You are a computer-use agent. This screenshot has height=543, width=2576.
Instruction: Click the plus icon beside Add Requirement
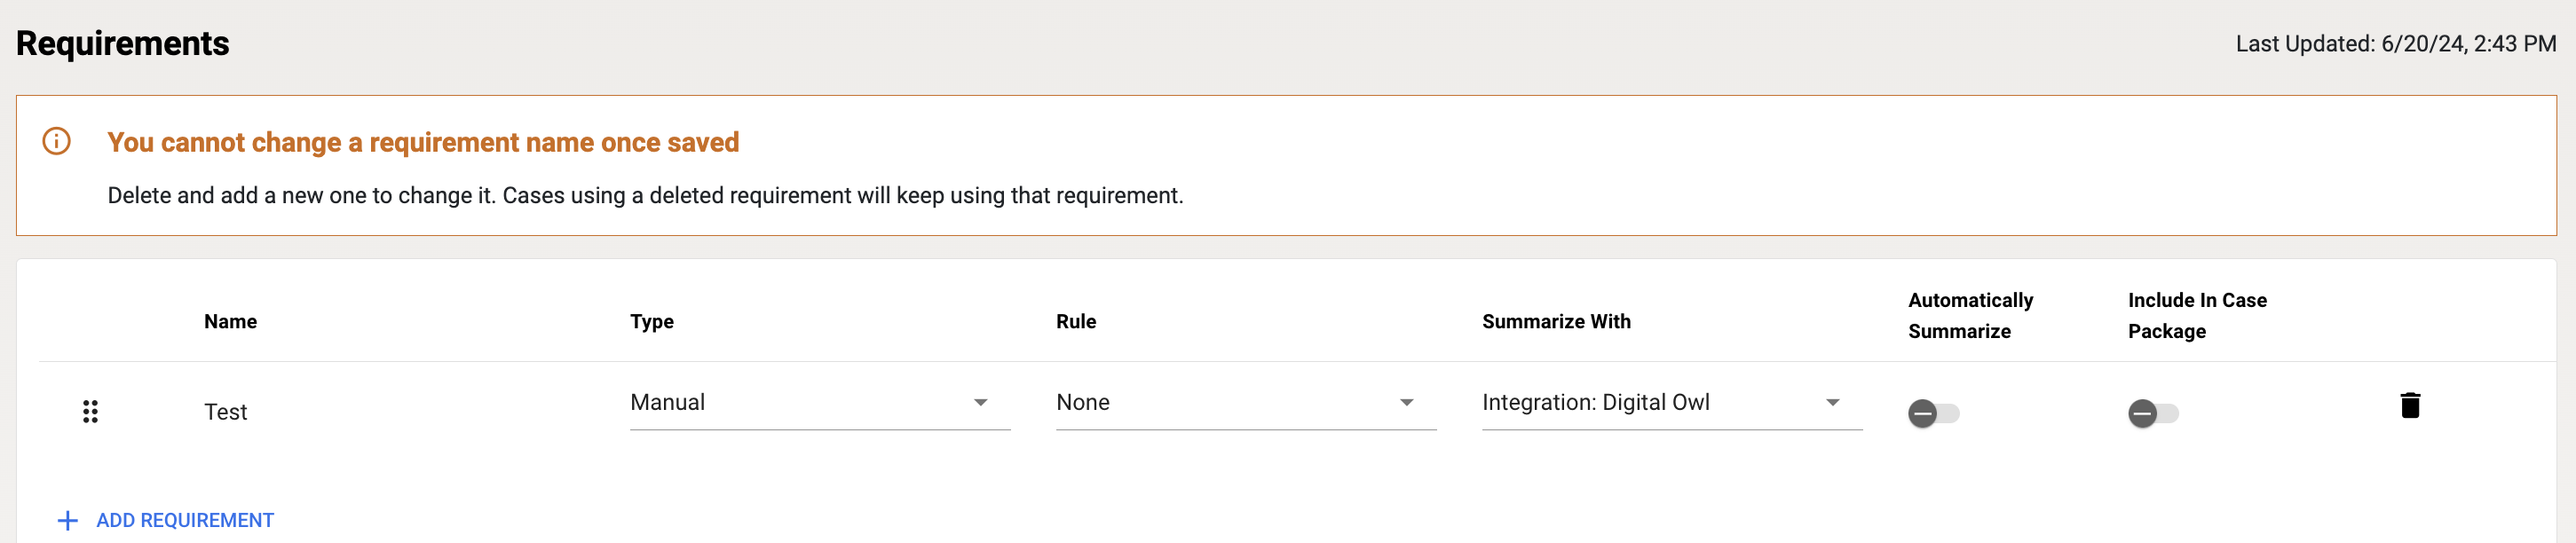pos(67,520)
